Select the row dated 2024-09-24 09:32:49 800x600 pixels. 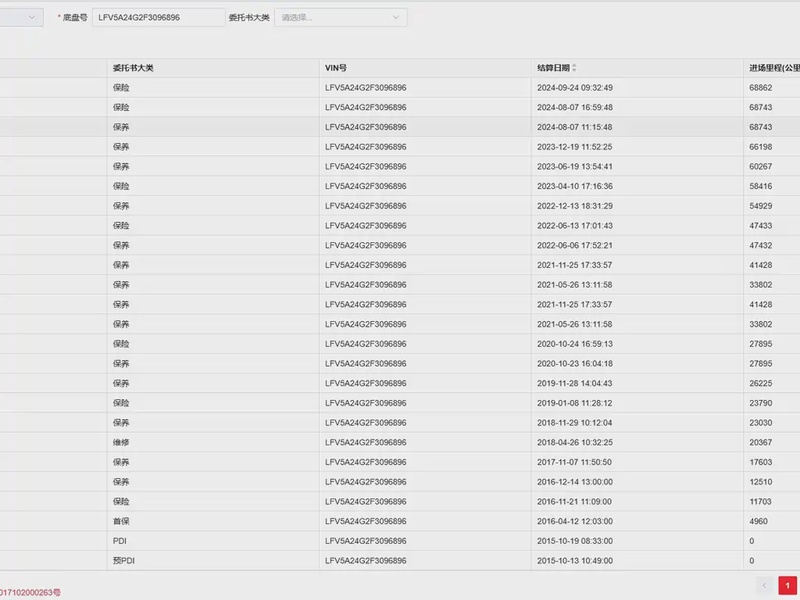pos(574,88)
